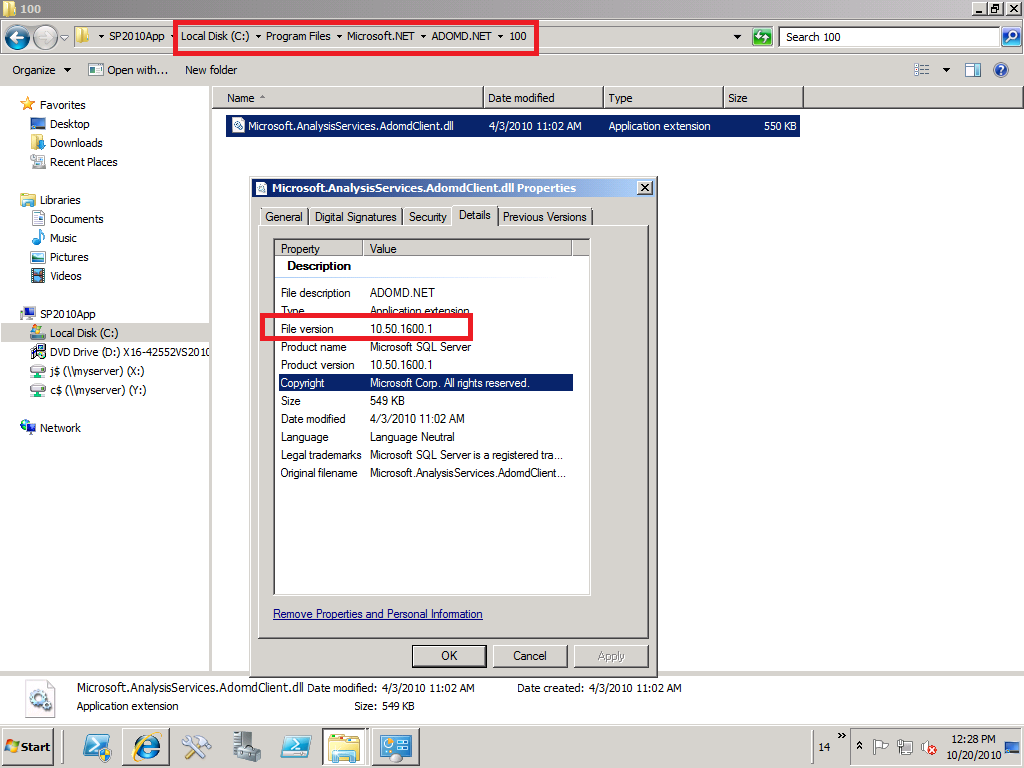Open recent pages dropdown beside forward arrow
Viewport: 1024px width, 768px height.
click(64, 38)
